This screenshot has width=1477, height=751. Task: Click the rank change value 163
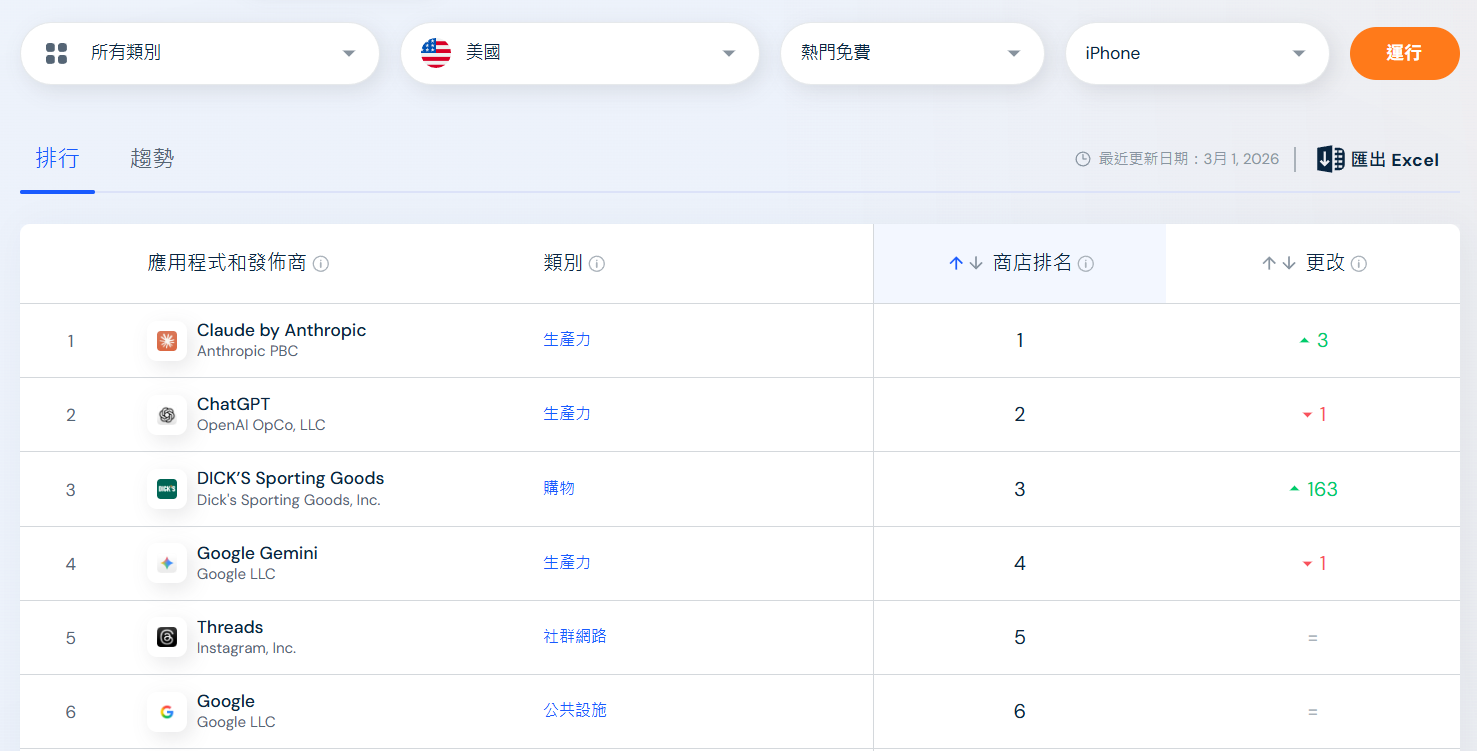point(1322,489)
